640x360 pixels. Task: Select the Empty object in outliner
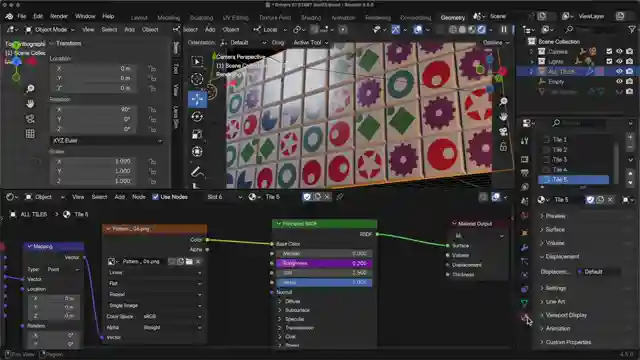coord(556,82)
